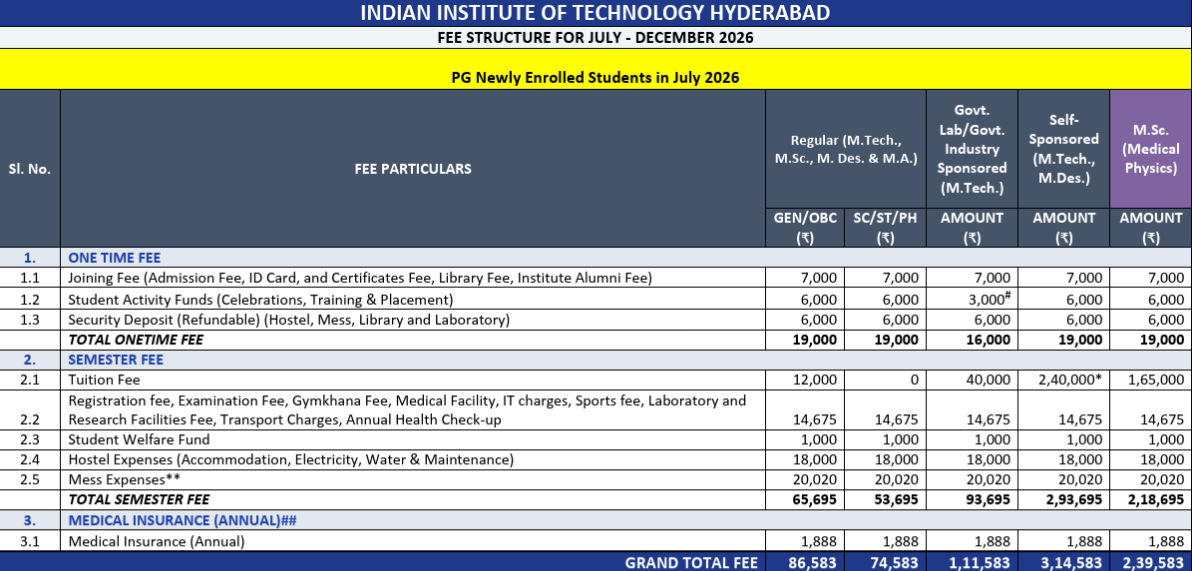Select the 'TOTAL ONETIME FEE' label
This screenshot has width=1192, height=571.
point(136,340)
